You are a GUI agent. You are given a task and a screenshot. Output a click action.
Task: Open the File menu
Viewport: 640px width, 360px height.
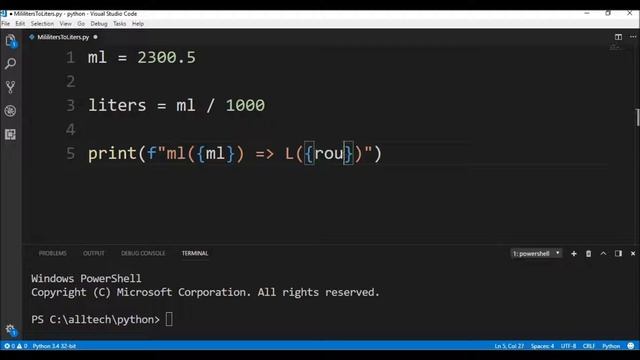tap(6, 24)
